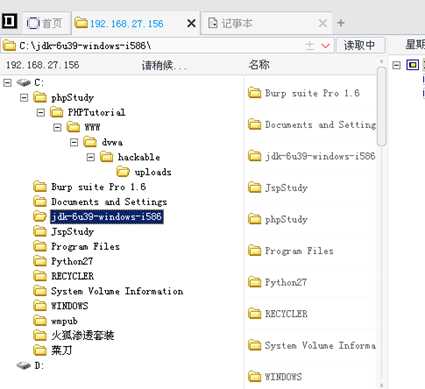
Task: Collapse the C: drive node
Action: click(7, 83)
